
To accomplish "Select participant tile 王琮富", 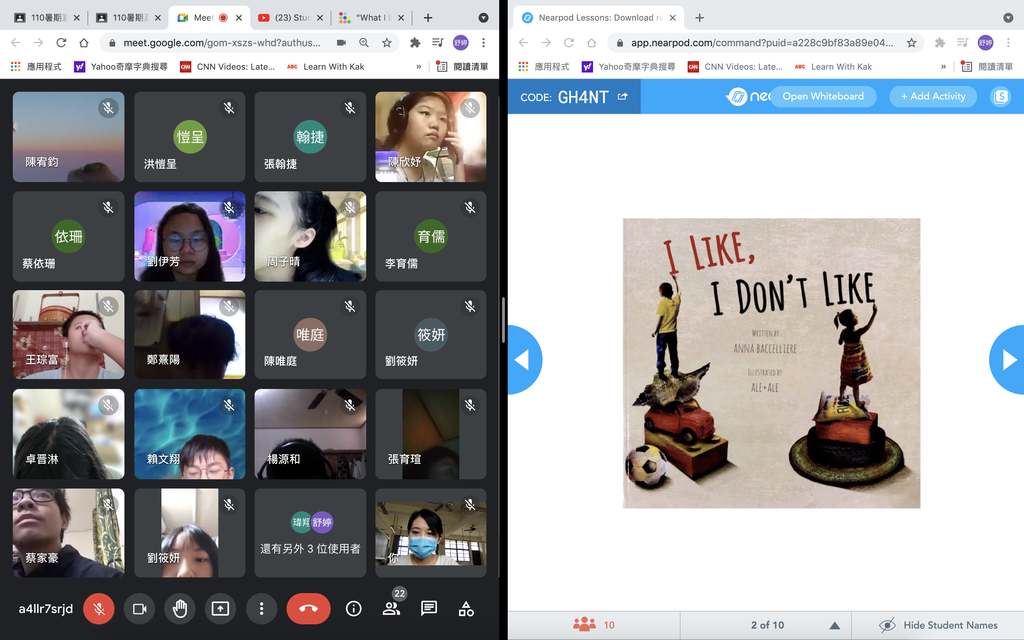I will click(x=69, y=334).
